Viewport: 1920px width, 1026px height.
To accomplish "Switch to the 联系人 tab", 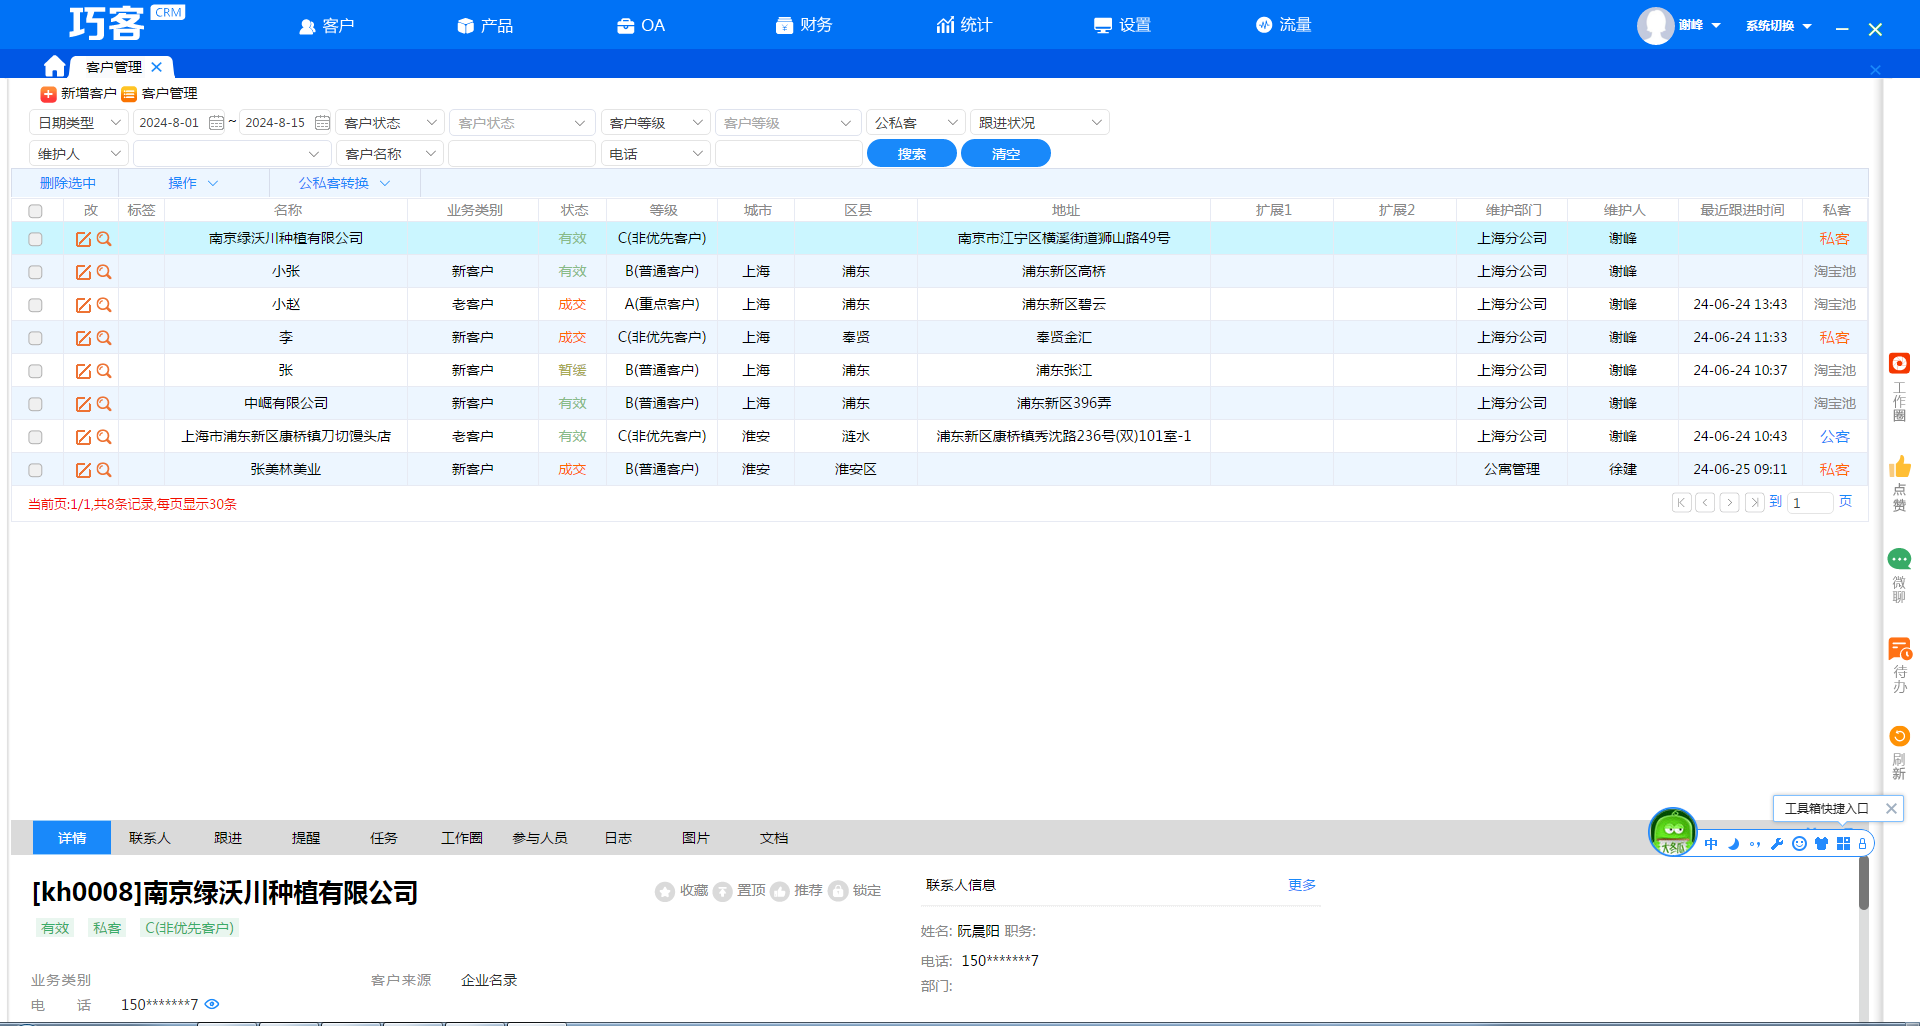I will 150,838.
